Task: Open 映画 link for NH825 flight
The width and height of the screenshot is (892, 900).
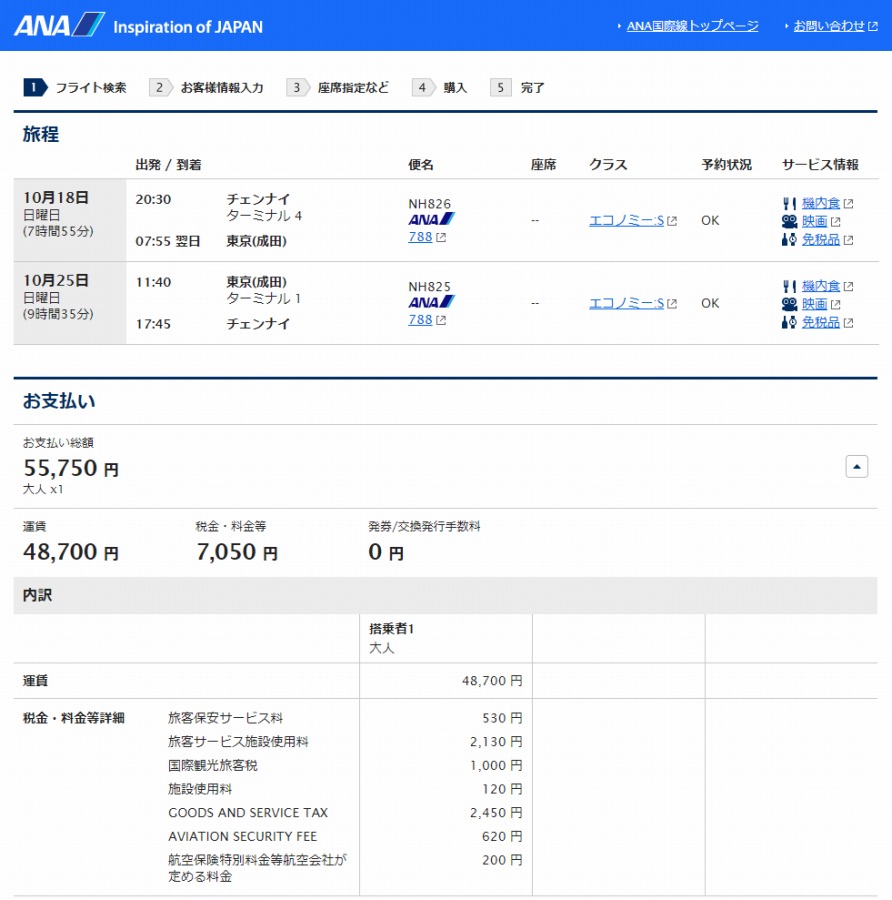Action: [x=815, y=304]
